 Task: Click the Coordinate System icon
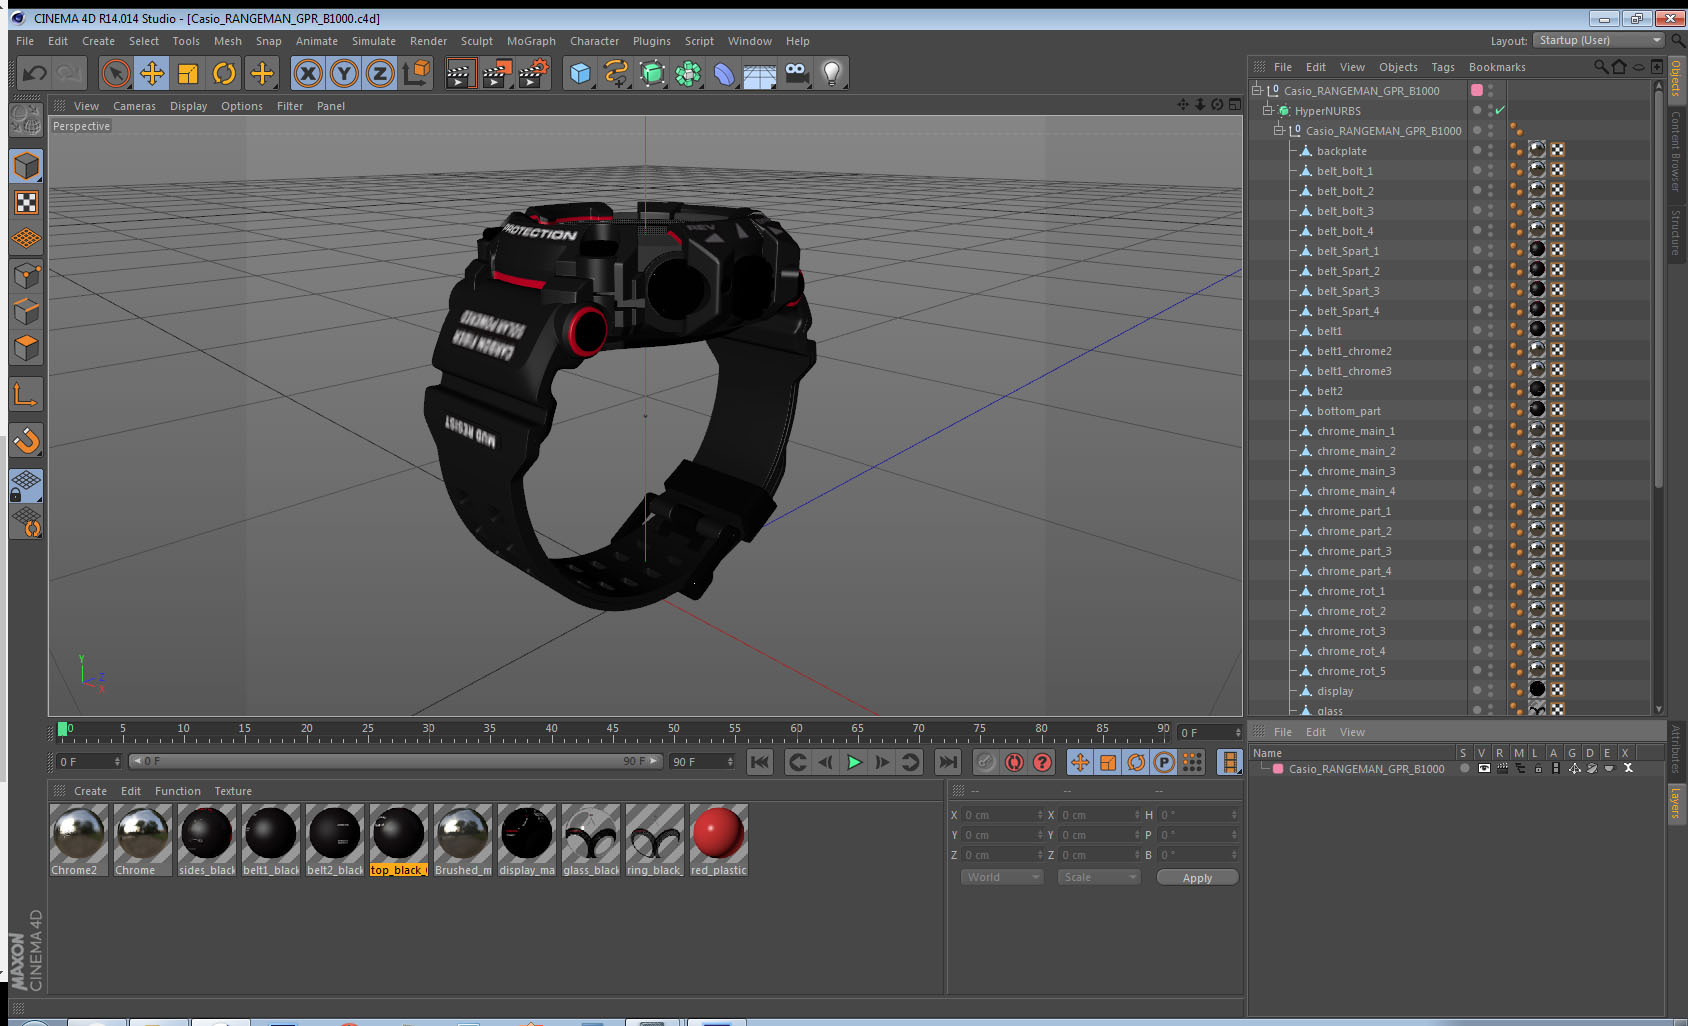(x=416, y=73)
